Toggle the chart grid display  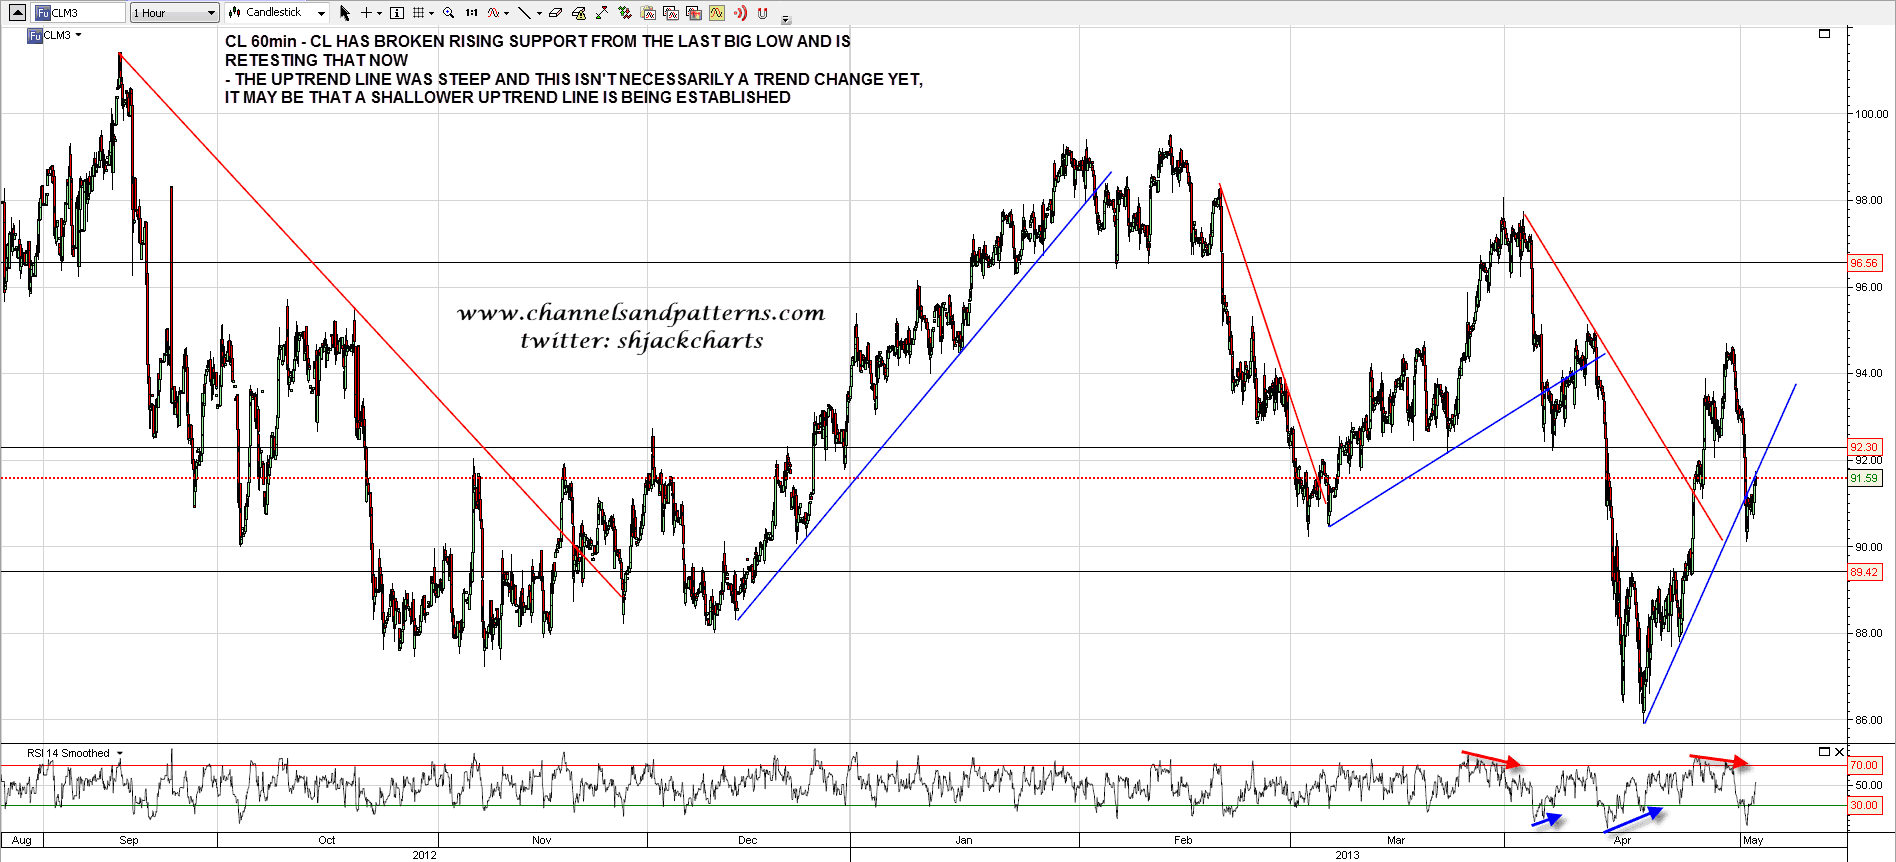[x=419, y=13]
